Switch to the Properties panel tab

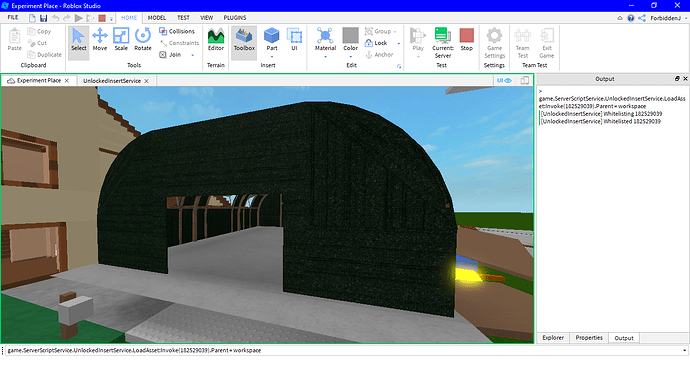(589, 338)
